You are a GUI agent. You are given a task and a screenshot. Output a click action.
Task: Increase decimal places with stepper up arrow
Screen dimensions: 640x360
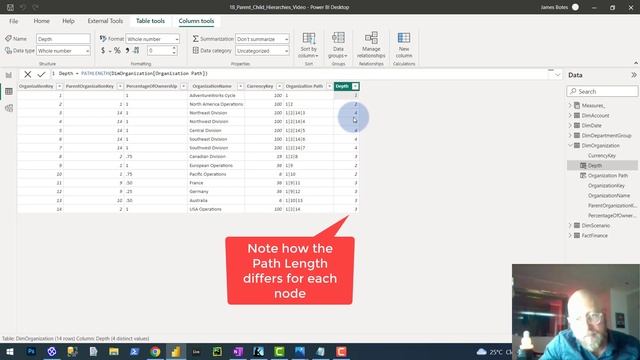click(174, 48)
